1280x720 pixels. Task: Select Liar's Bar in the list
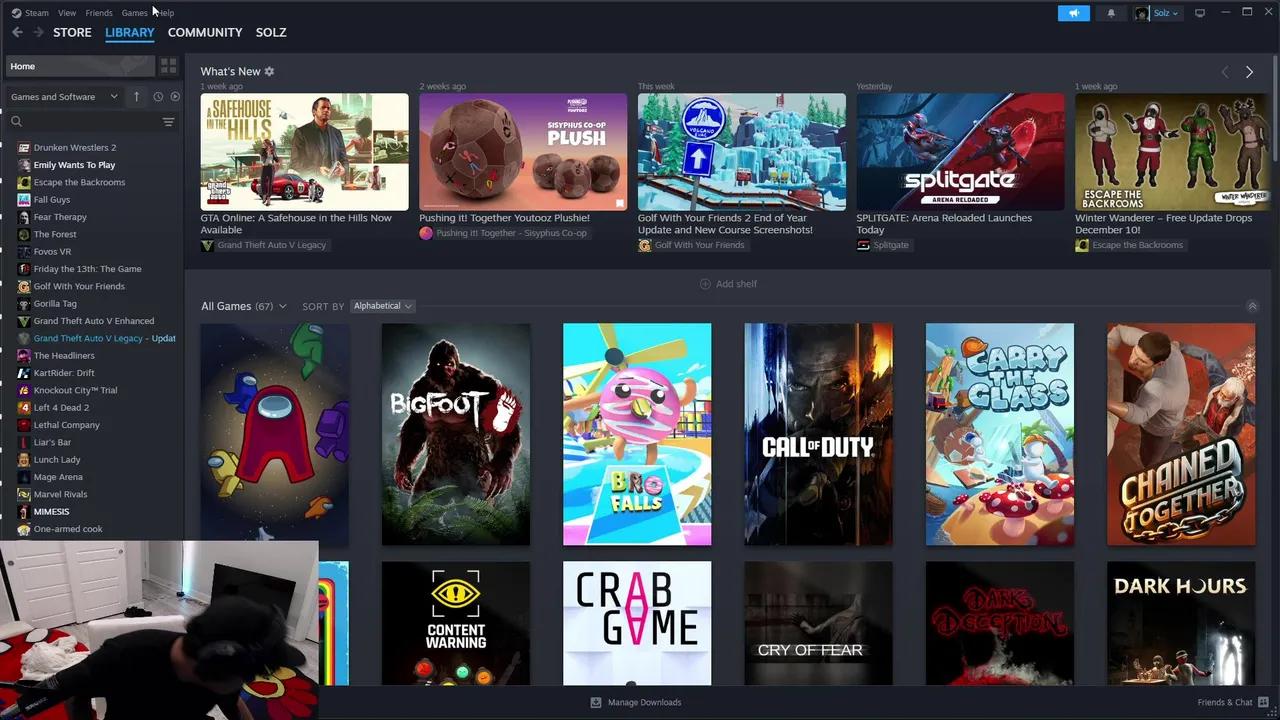(x=52, y=442)
